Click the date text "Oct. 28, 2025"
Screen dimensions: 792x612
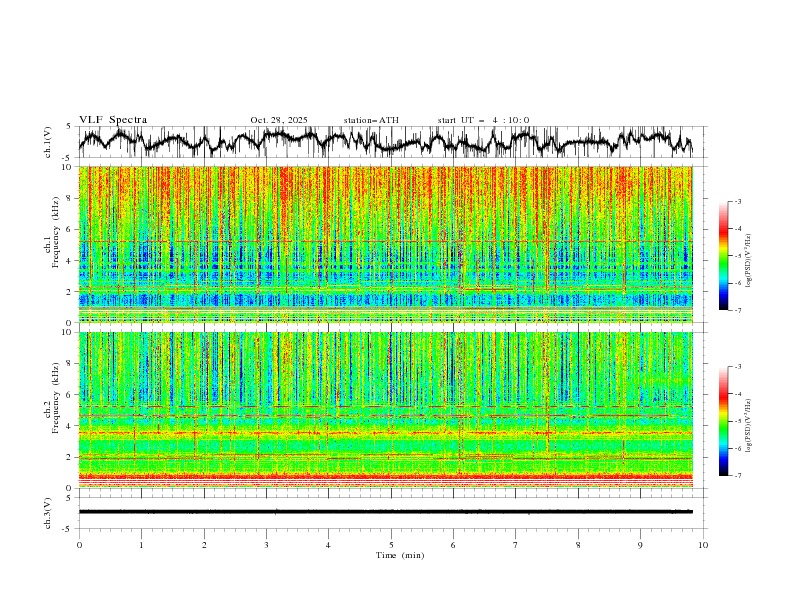point(279,120)
